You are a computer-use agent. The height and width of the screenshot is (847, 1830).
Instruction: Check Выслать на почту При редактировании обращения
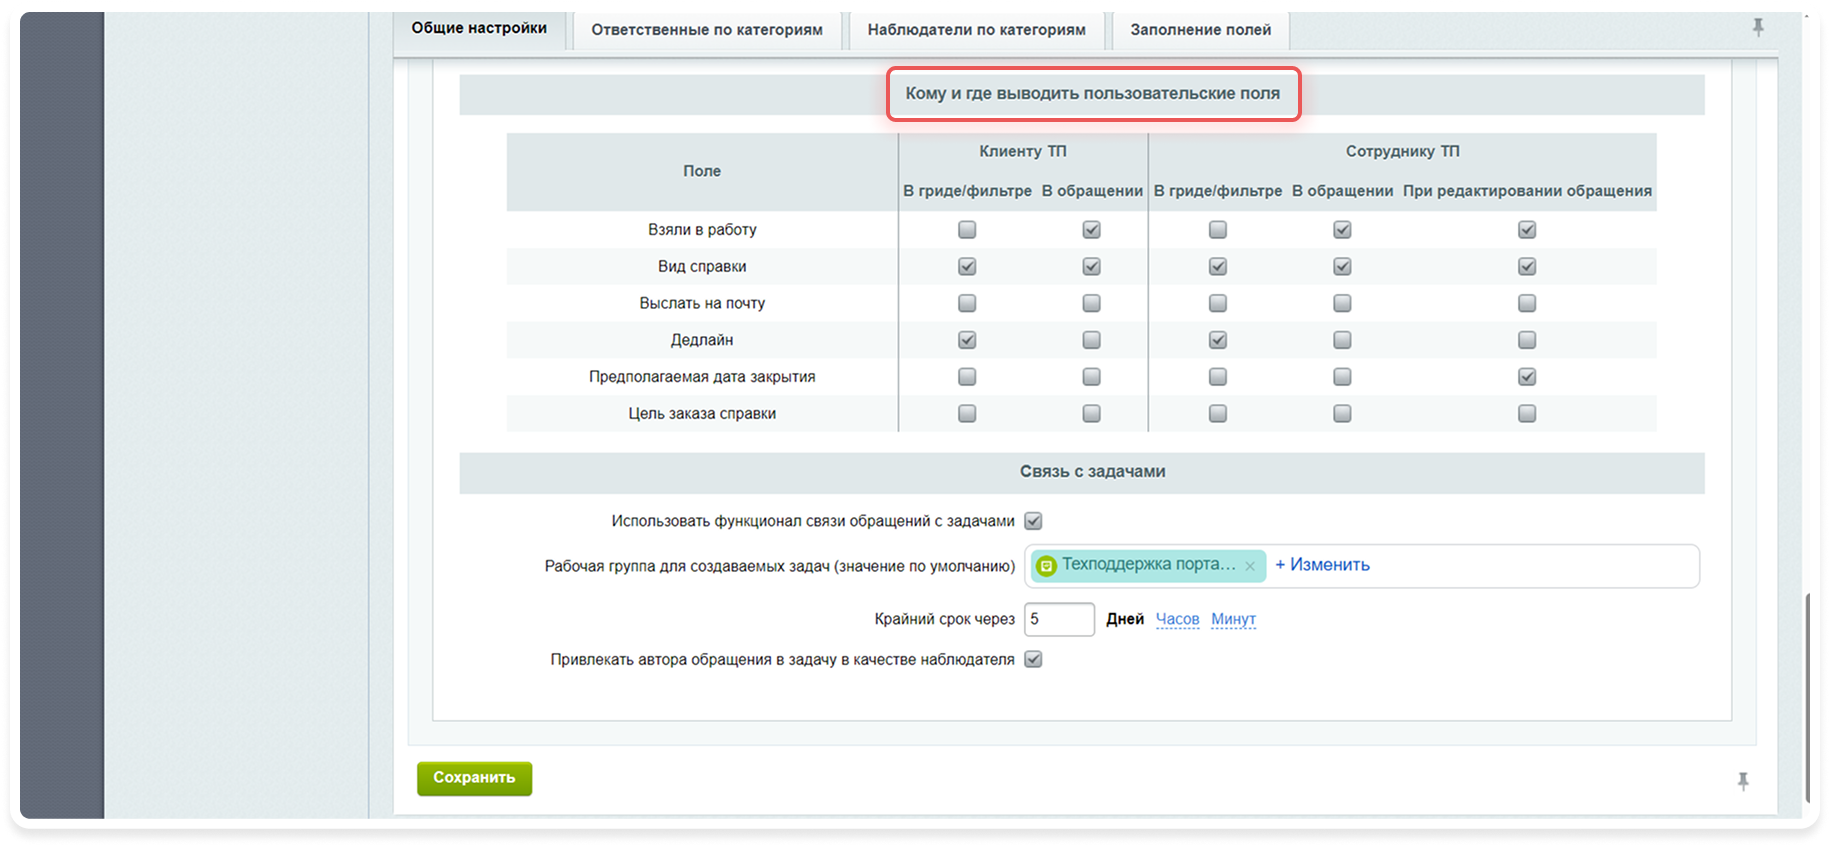(x=1527, y=303)
